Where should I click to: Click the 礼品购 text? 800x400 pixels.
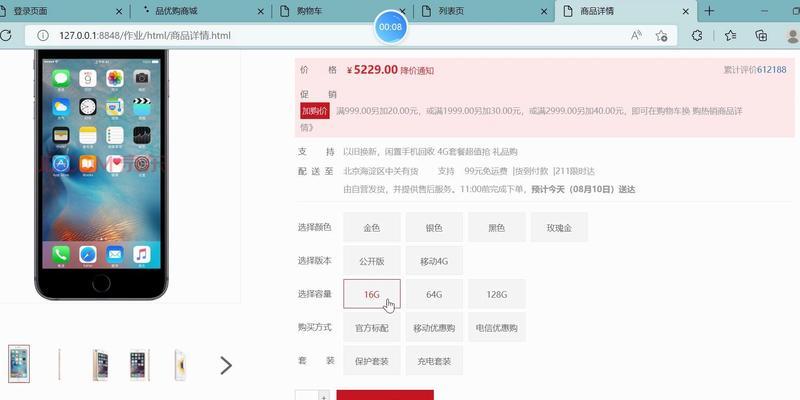pyautogui.click(x=505, y=152)
